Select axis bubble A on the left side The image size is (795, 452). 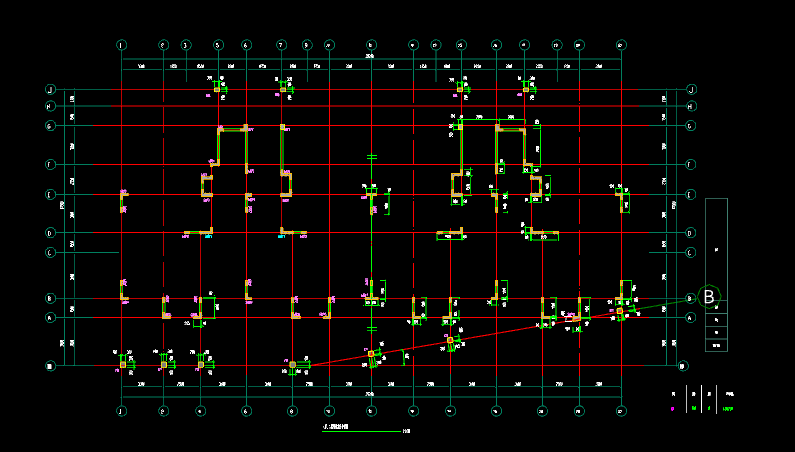coord(50,318)
